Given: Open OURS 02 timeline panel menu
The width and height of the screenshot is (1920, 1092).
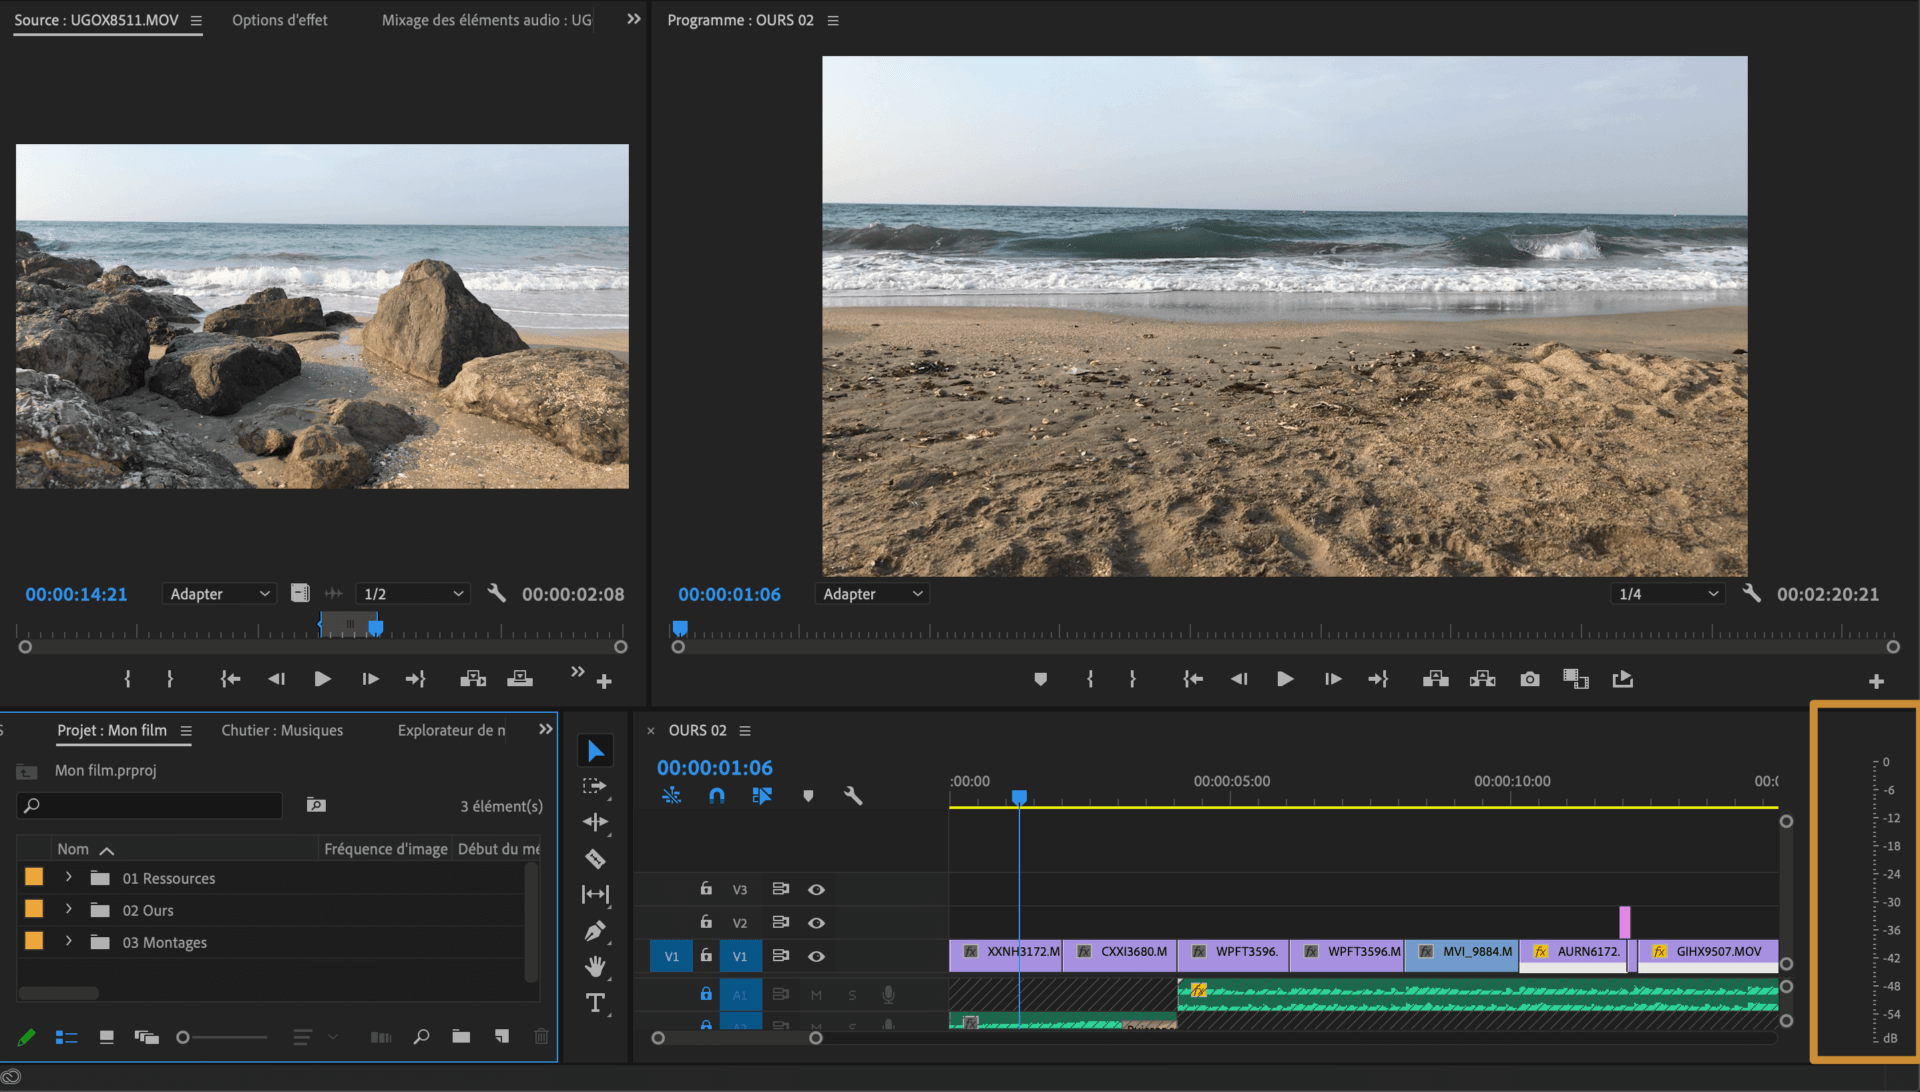Looking at the screenshot, I should pos(745,731).
